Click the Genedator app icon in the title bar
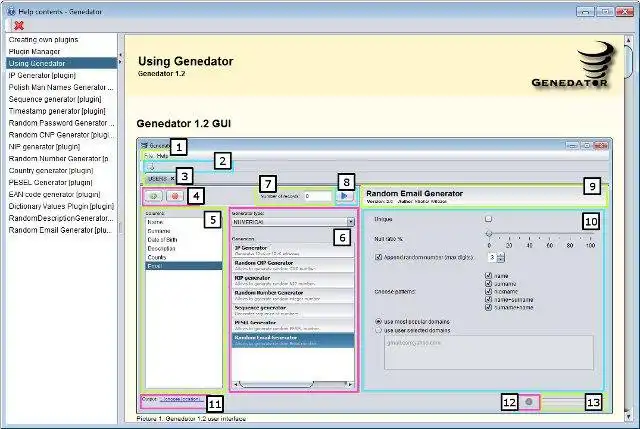The width and height of the screenshot is (640, 429). tap(11, 12)
